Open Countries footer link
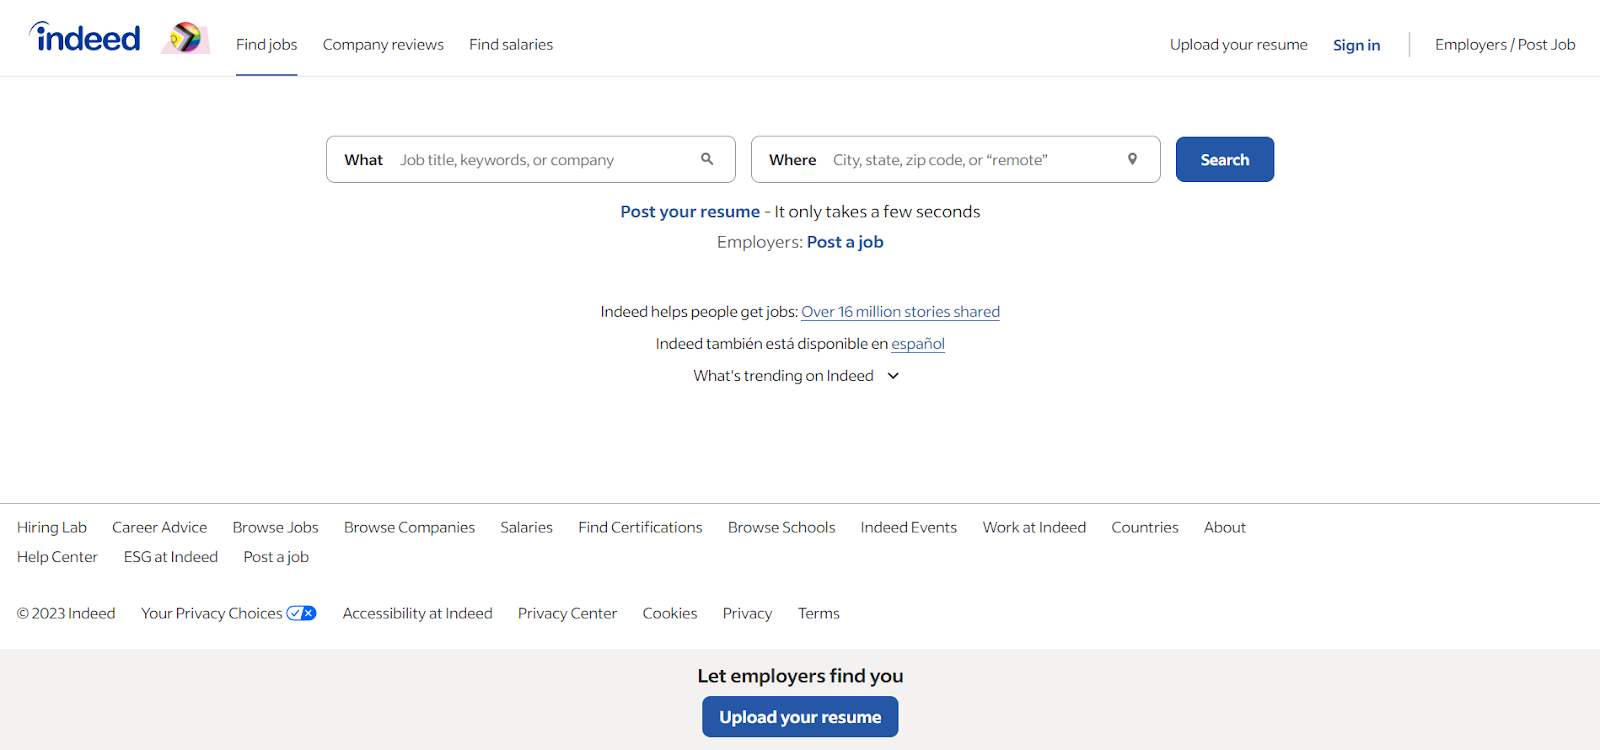This screenshot has height=750, width=1600. pyautogui.click(x=1144, y=527)
